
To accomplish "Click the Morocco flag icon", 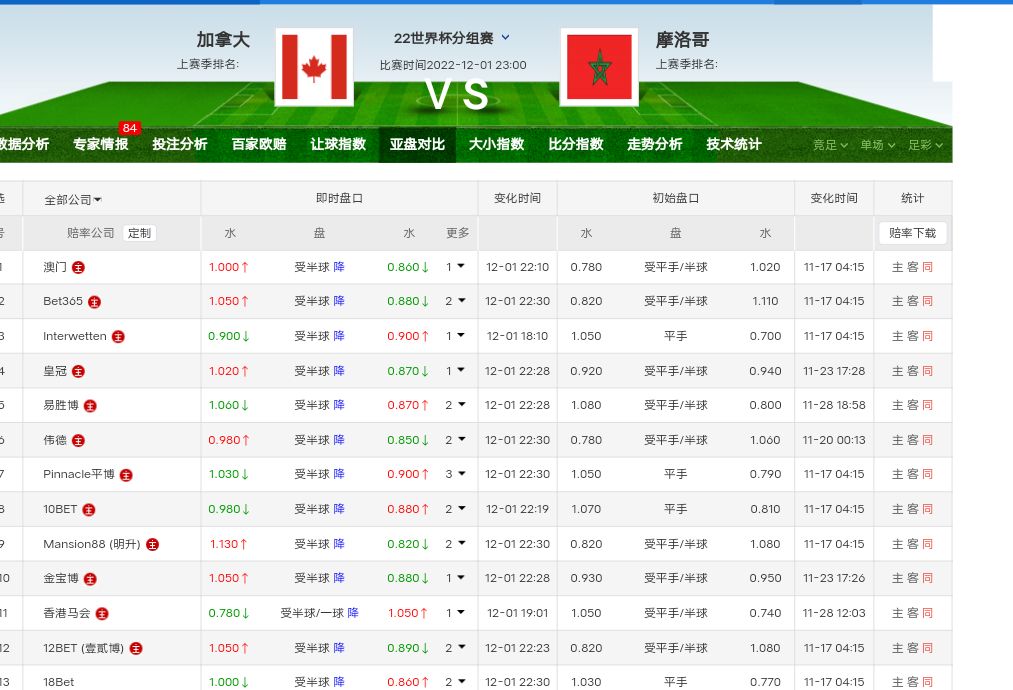I will click(599, 67).
